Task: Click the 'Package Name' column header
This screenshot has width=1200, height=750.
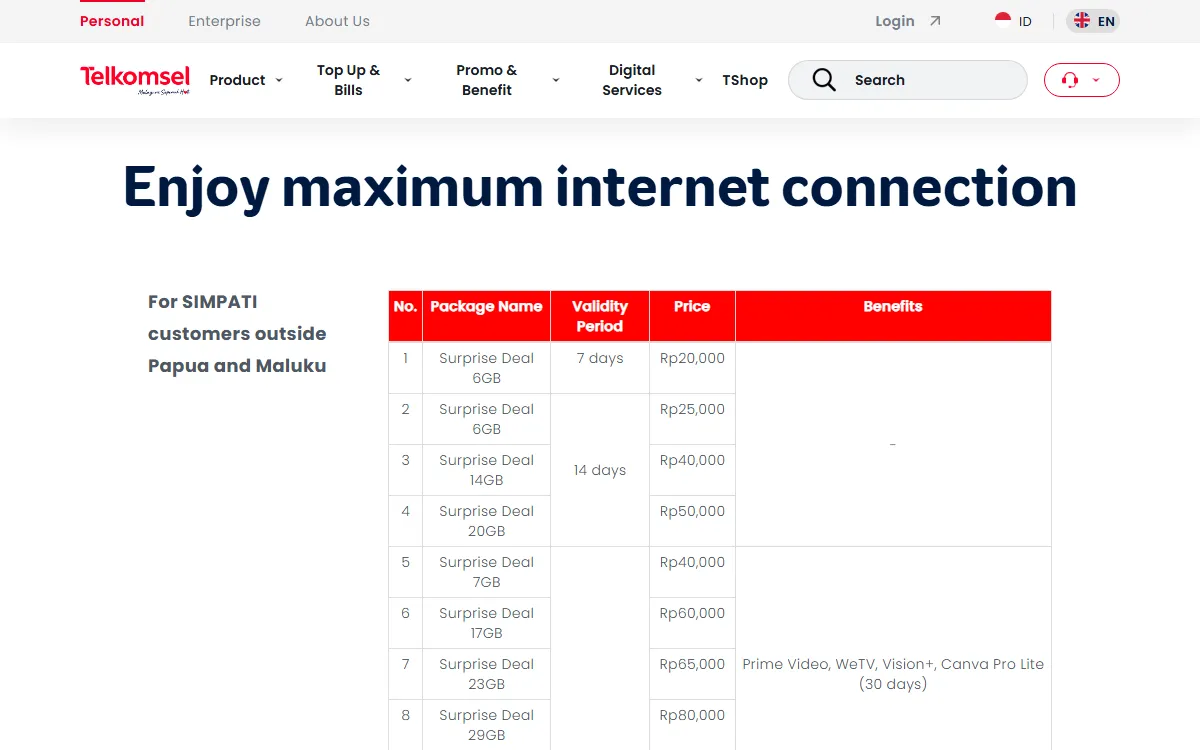Action: tap(486, 316)
